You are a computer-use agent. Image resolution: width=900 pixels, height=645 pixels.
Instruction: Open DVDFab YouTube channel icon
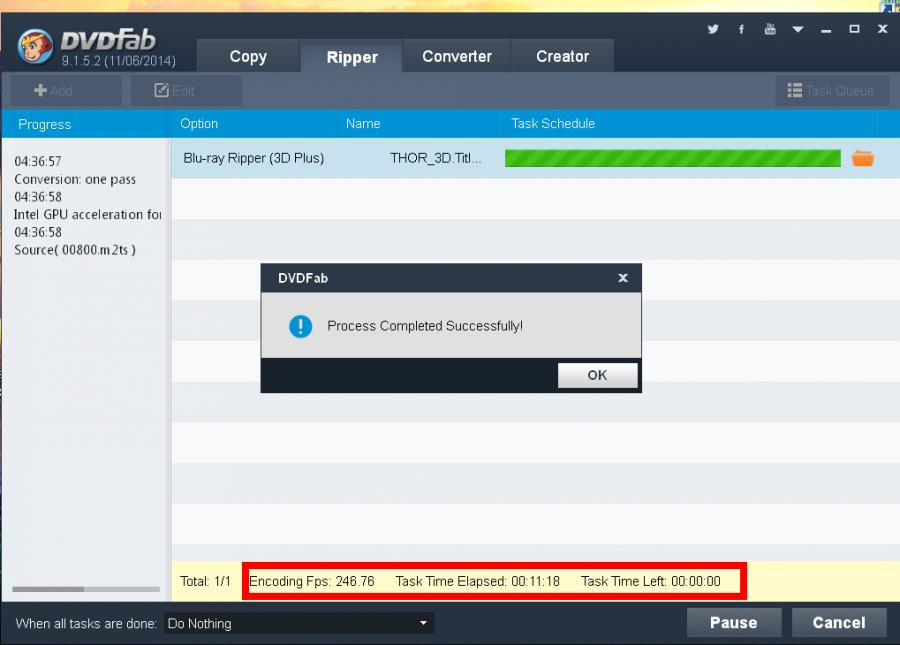pyautogui.click(x=770, y=29)
